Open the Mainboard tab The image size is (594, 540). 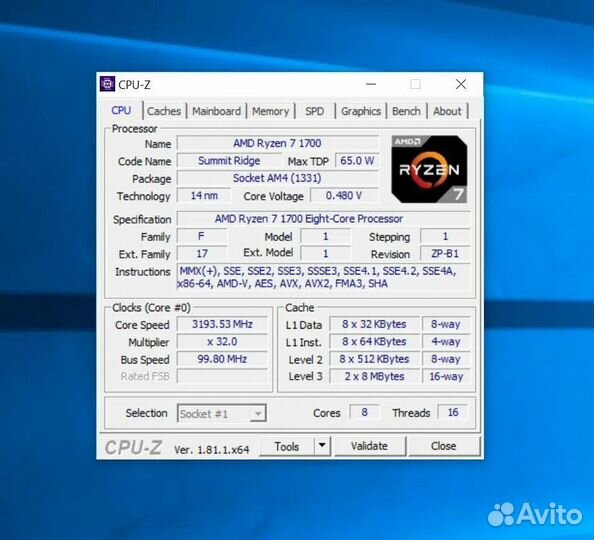pyautogui.click(x=216, y=111)
